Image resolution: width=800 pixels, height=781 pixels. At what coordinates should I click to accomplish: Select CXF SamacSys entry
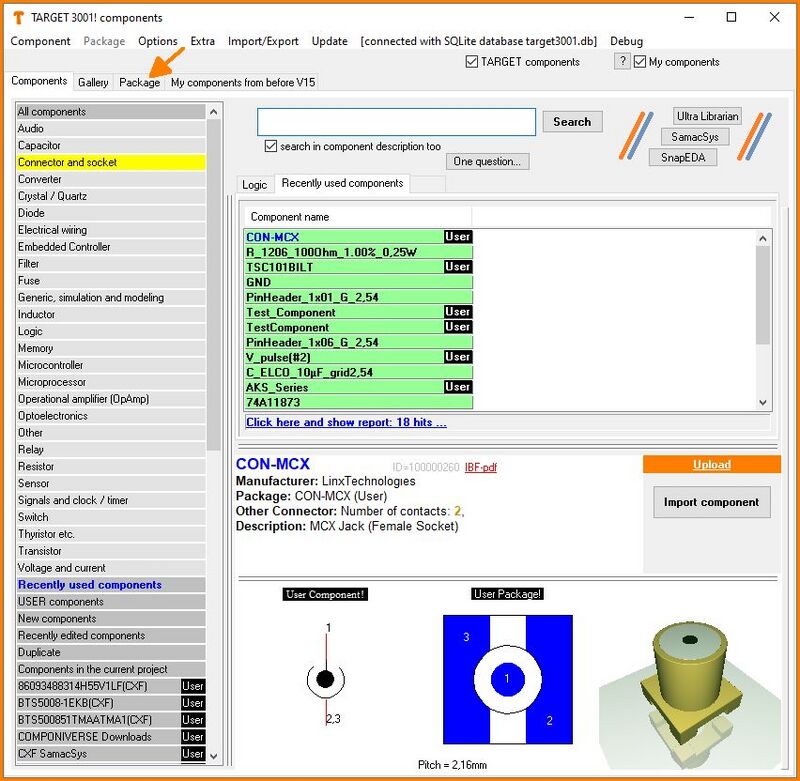[x=111, y=753]
